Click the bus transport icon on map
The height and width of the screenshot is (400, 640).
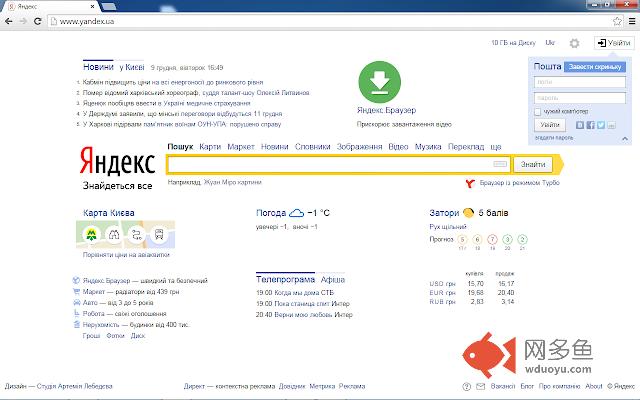click(x=159, y=234)
